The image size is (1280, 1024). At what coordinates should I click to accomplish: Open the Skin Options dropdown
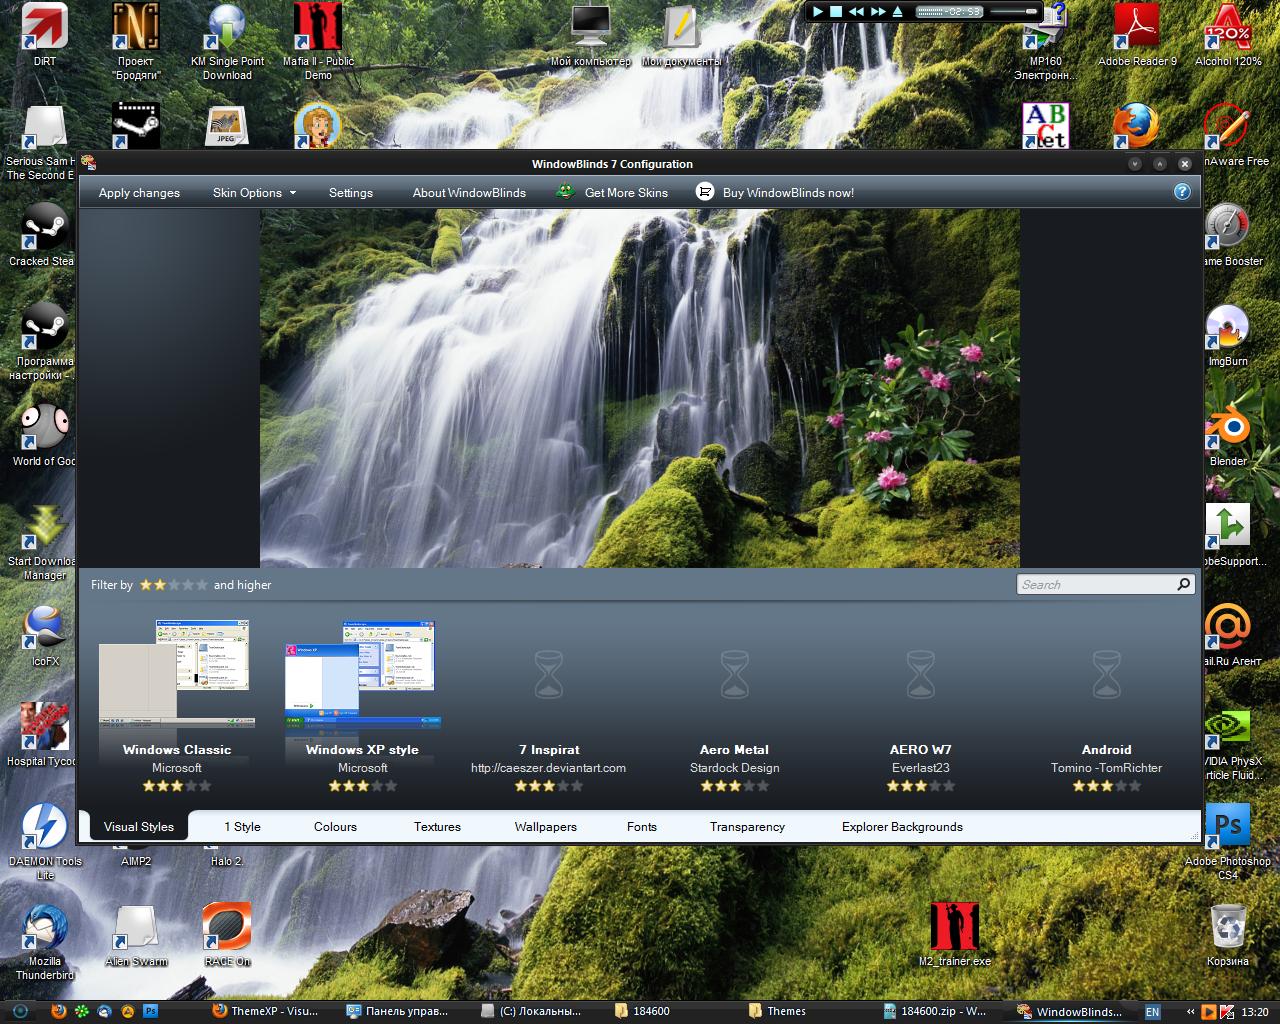click(254, 192)
